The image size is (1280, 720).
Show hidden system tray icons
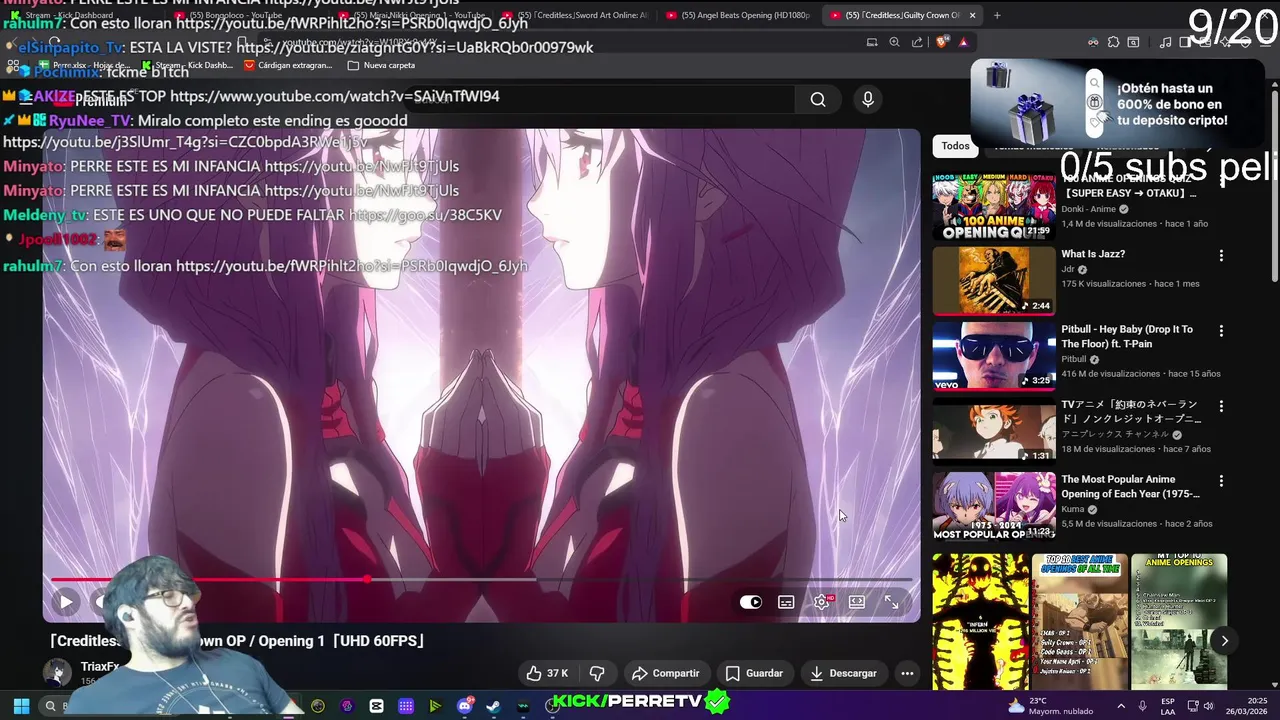1119,706
